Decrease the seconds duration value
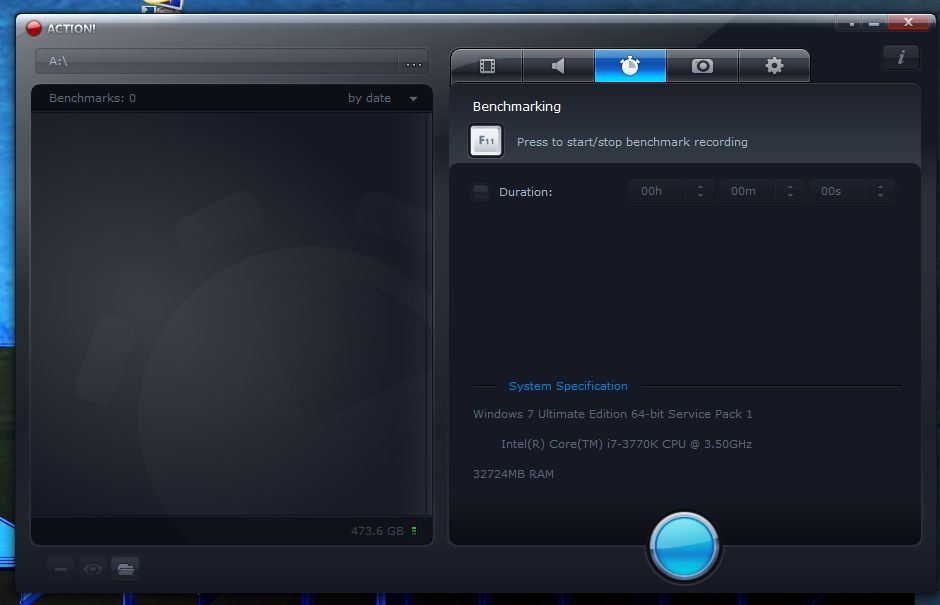940x605 pixels. pos(880,195)
